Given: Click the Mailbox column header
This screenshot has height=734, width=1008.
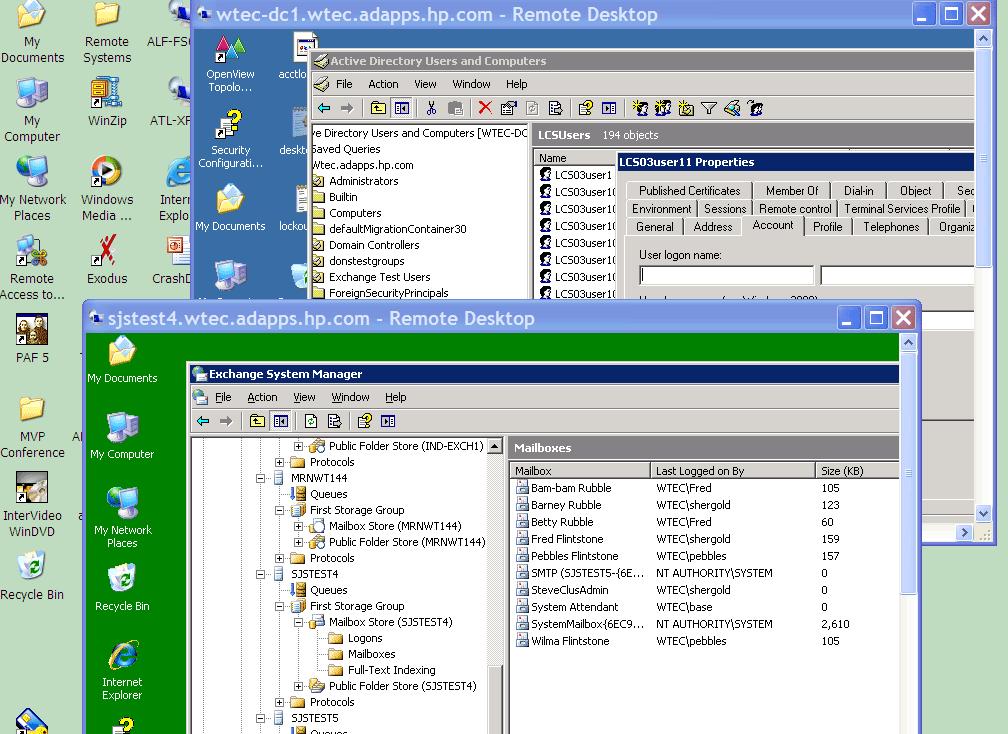Looking at the screenshot, I should (x=580, y=471).
